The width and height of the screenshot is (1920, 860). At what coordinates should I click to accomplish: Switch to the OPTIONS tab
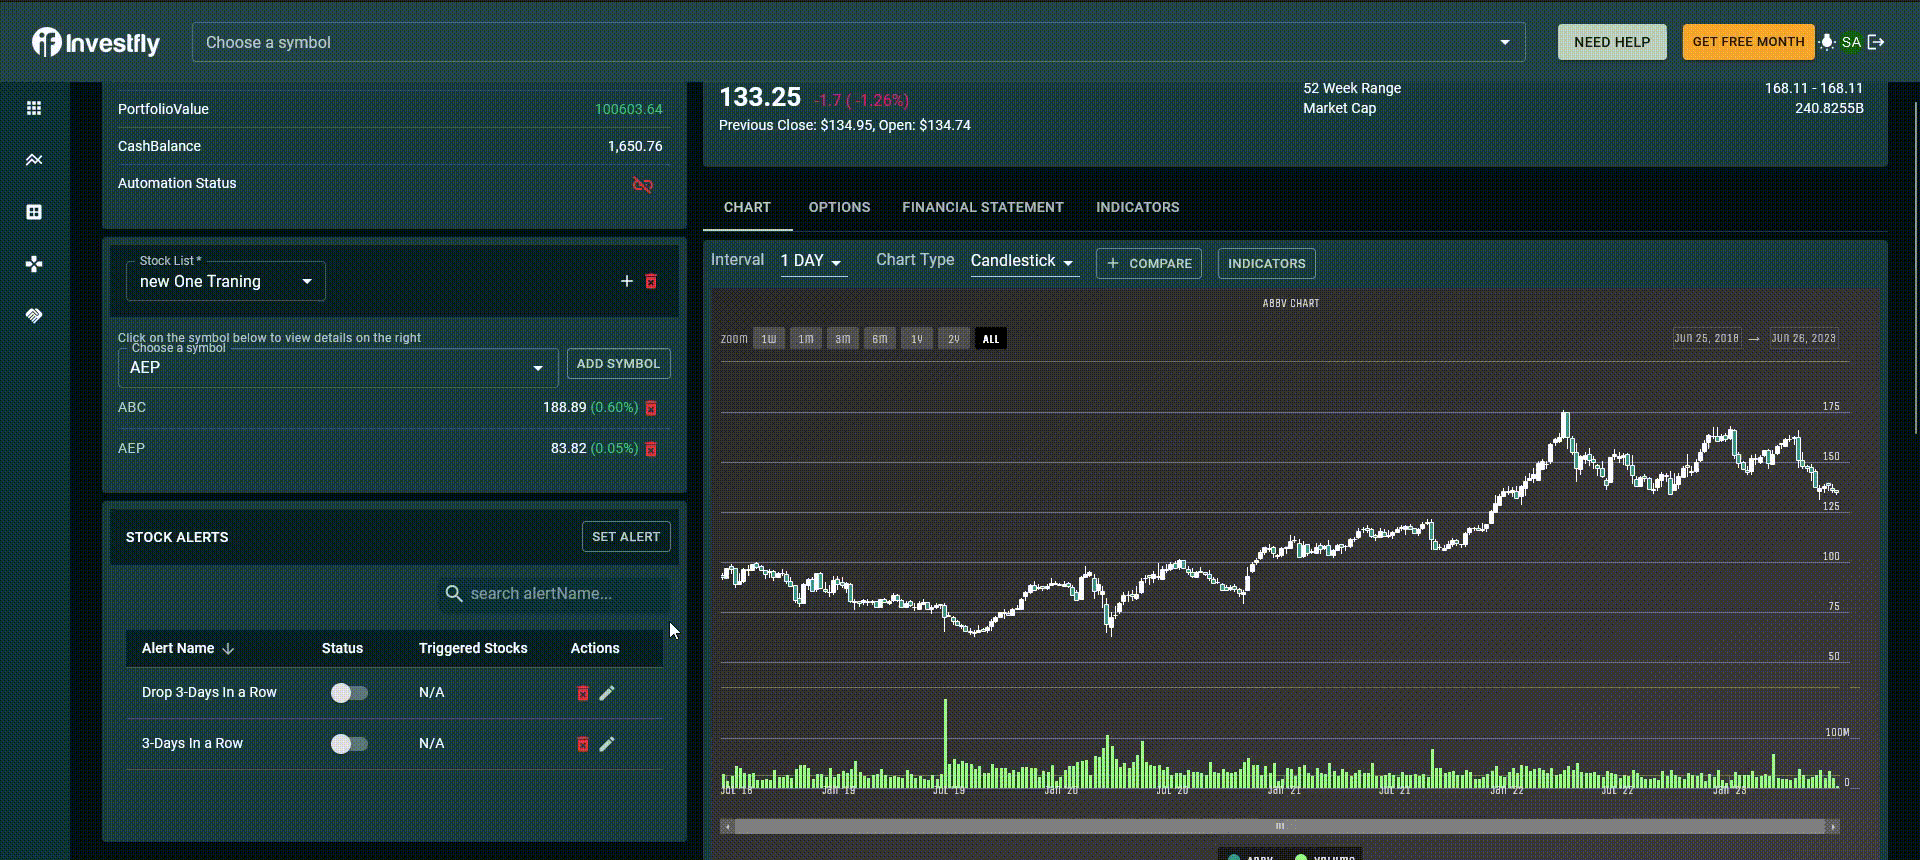point(839,207)
